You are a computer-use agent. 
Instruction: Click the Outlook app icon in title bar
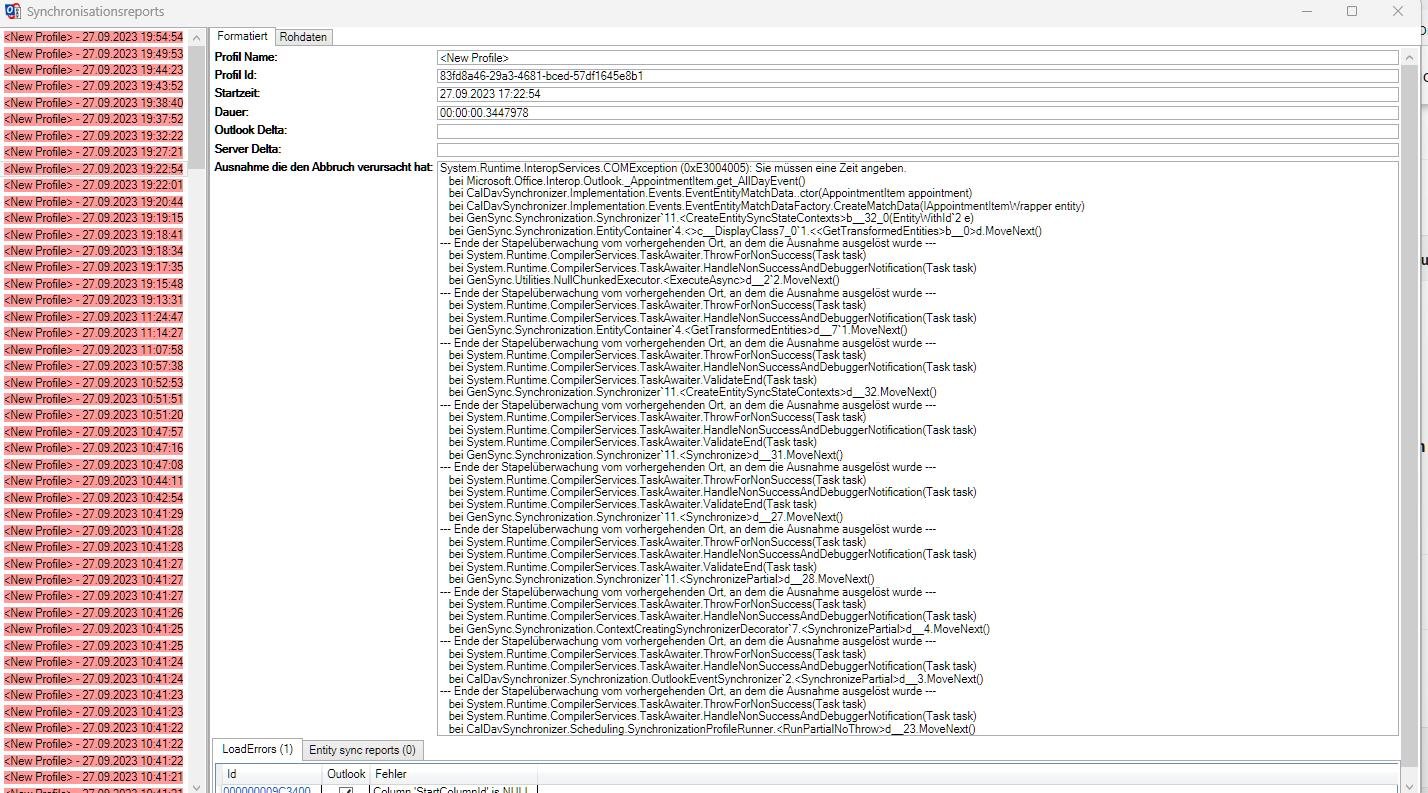pyautogui.click(x=13, y=11)
